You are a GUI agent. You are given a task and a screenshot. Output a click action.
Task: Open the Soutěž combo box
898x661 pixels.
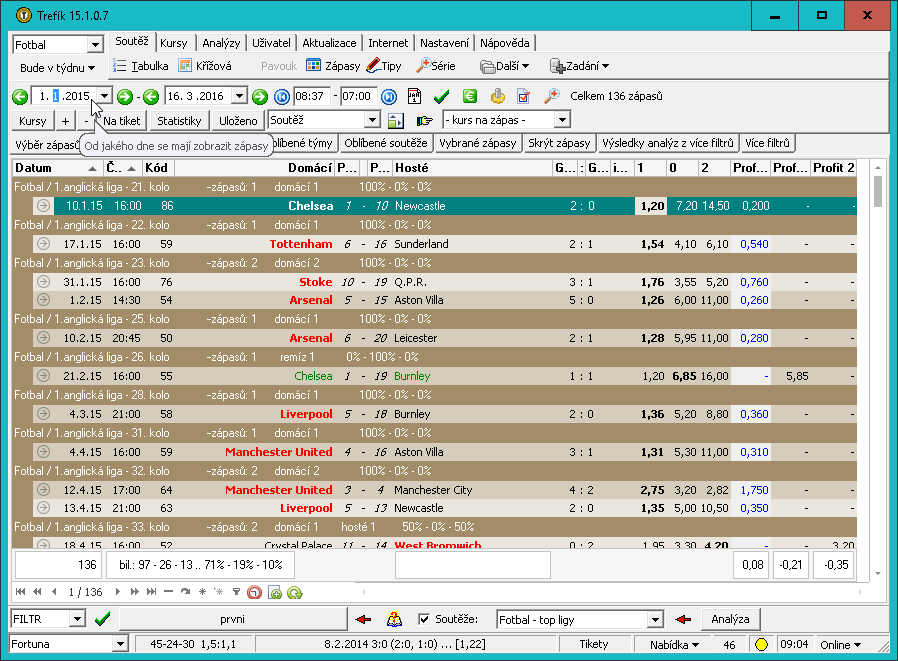pyautogui.click(x=372, y=120)
